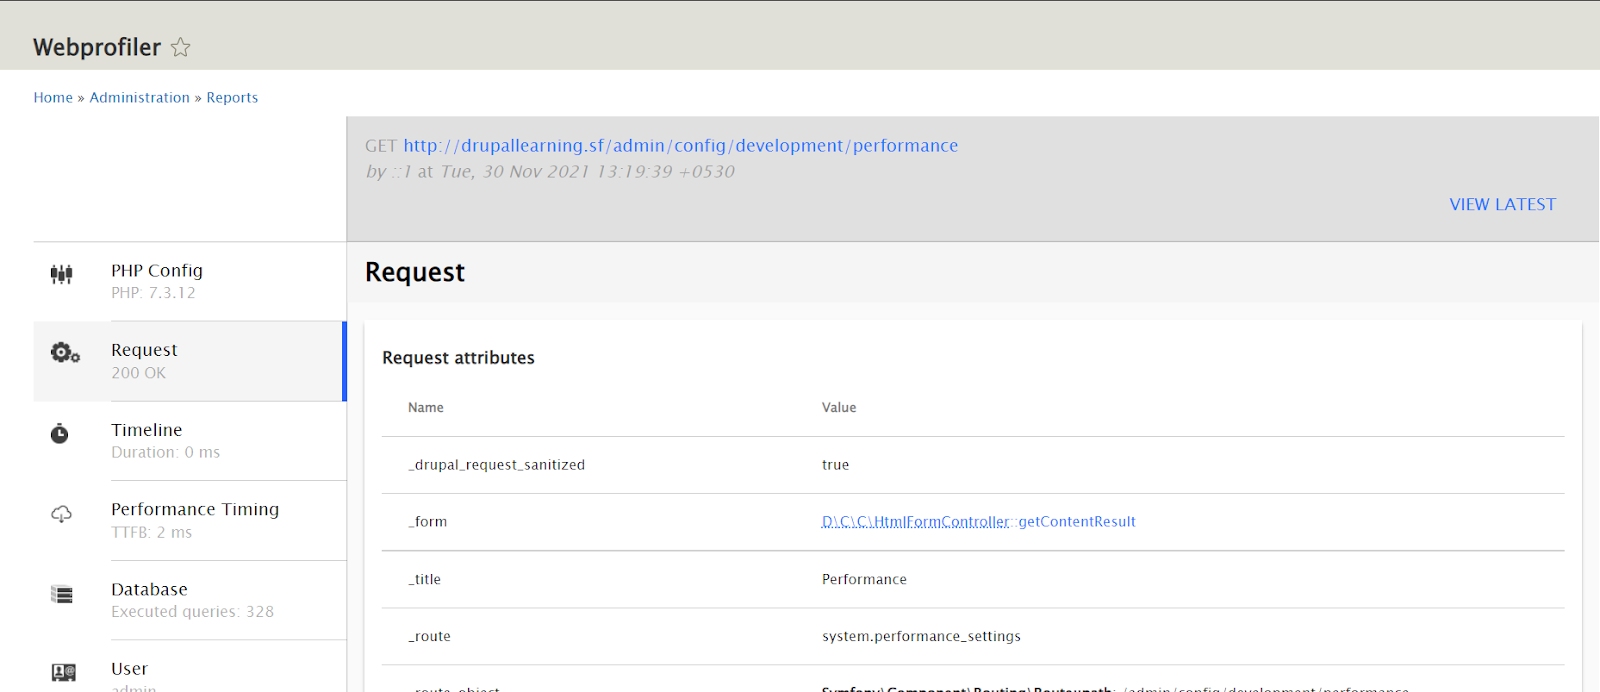Open Reports breadcrumb link
The height and width of the screenshot is (692, 1600).
pos(232,97)
